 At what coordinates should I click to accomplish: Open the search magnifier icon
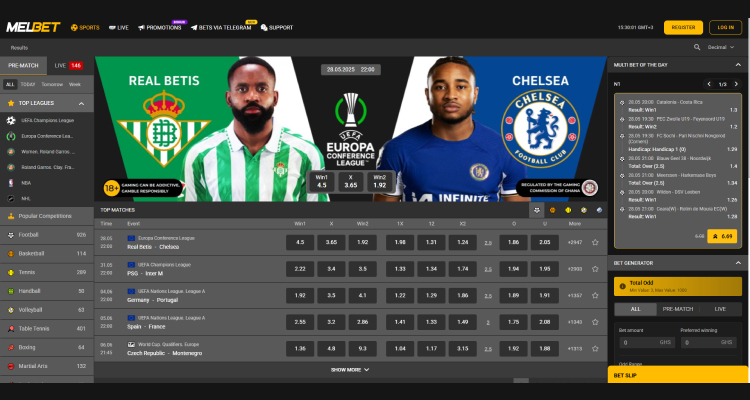697,47
